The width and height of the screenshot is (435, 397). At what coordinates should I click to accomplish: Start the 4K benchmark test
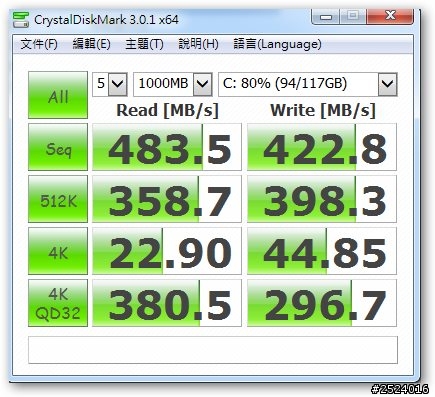coord(58,251)
